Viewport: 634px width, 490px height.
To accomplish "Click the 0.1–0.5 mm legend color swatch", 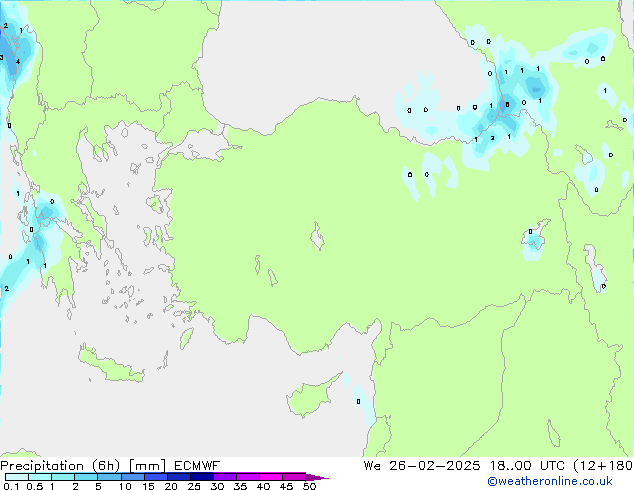I will tap(17, 477).
